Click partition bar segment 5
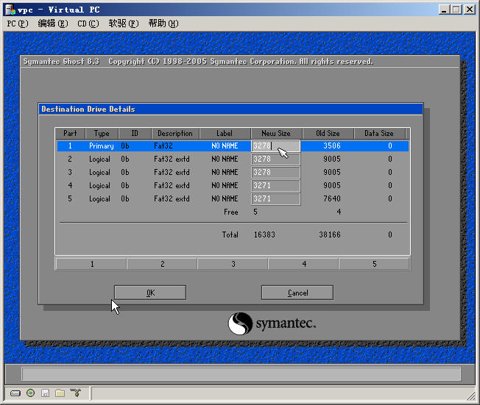This screenshot has width=480, height=405. [374, 264]
